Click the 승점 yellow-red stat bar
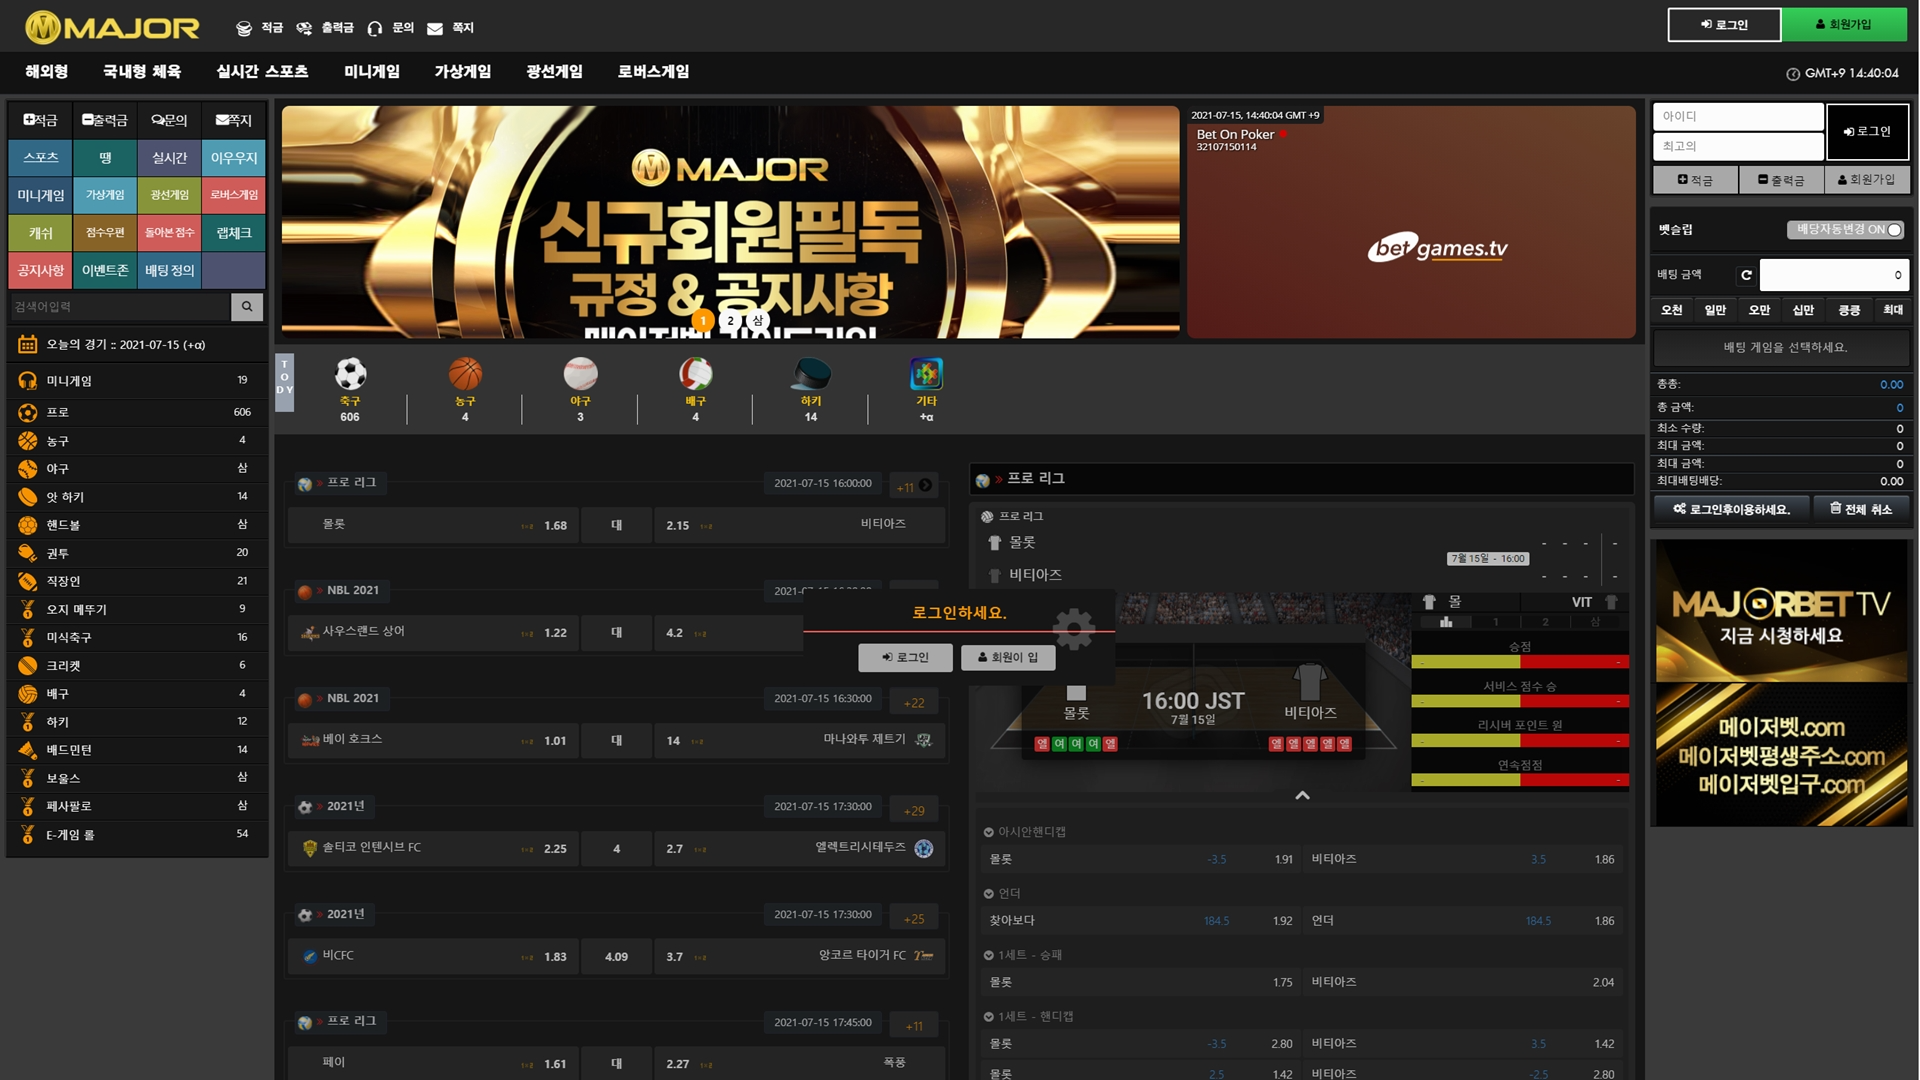 click(1520, 662)
